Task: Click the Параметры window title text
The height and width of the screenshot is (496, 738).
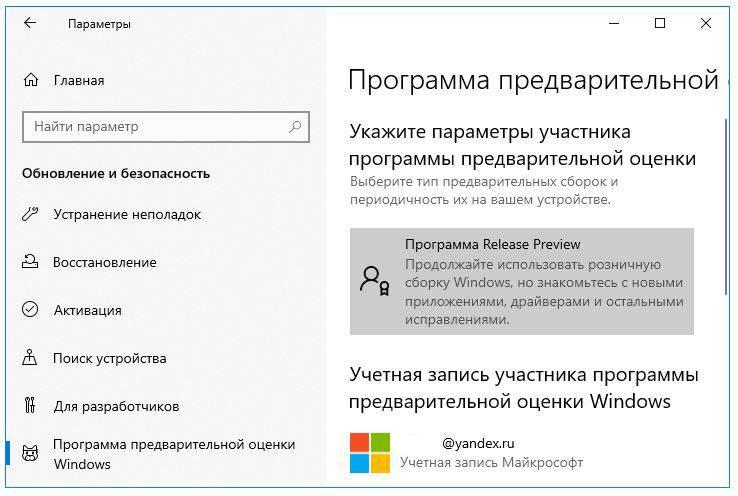Action: tap(99, 24)
